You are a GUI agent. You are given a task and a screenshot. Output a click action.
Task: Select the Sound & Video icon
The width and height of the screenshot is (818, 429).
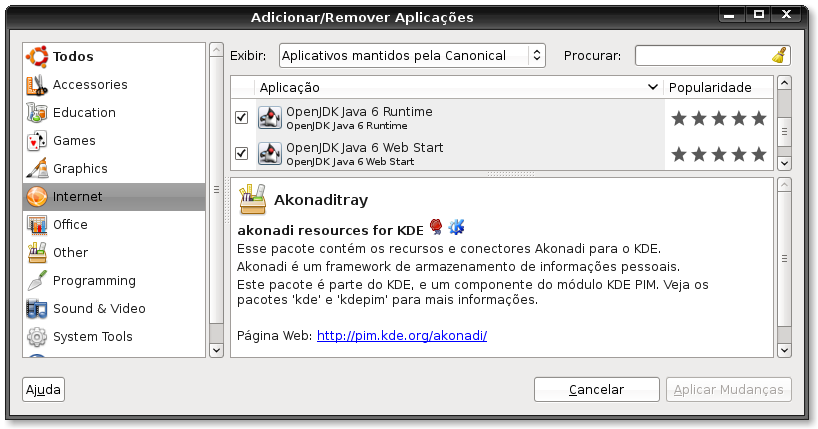pos(37,309)
